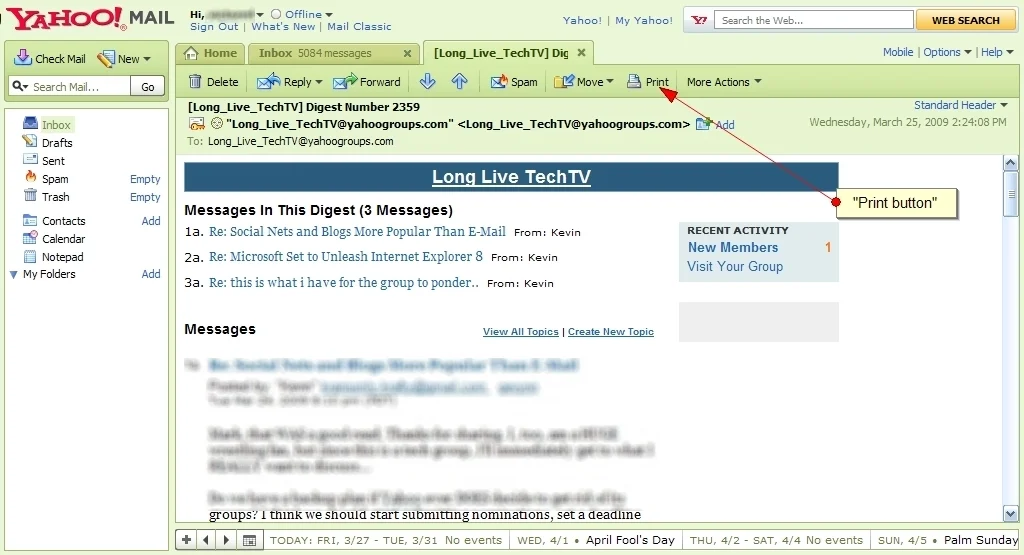
Task: Open the New Members link
Action: [x=733, y=247]
